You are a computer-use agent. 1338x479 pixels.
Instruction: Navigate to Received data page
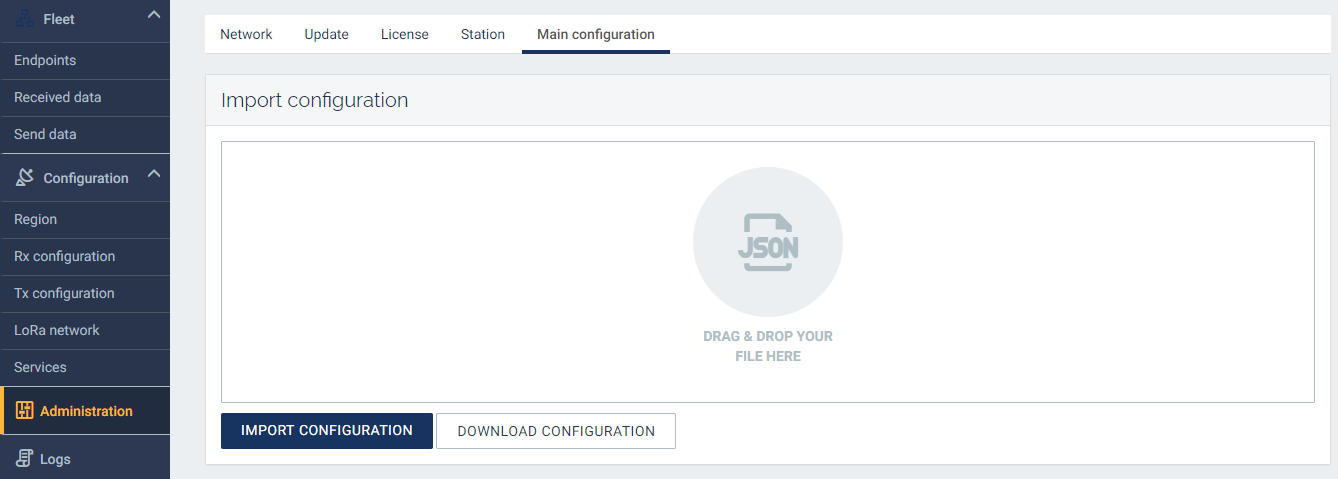57,97
